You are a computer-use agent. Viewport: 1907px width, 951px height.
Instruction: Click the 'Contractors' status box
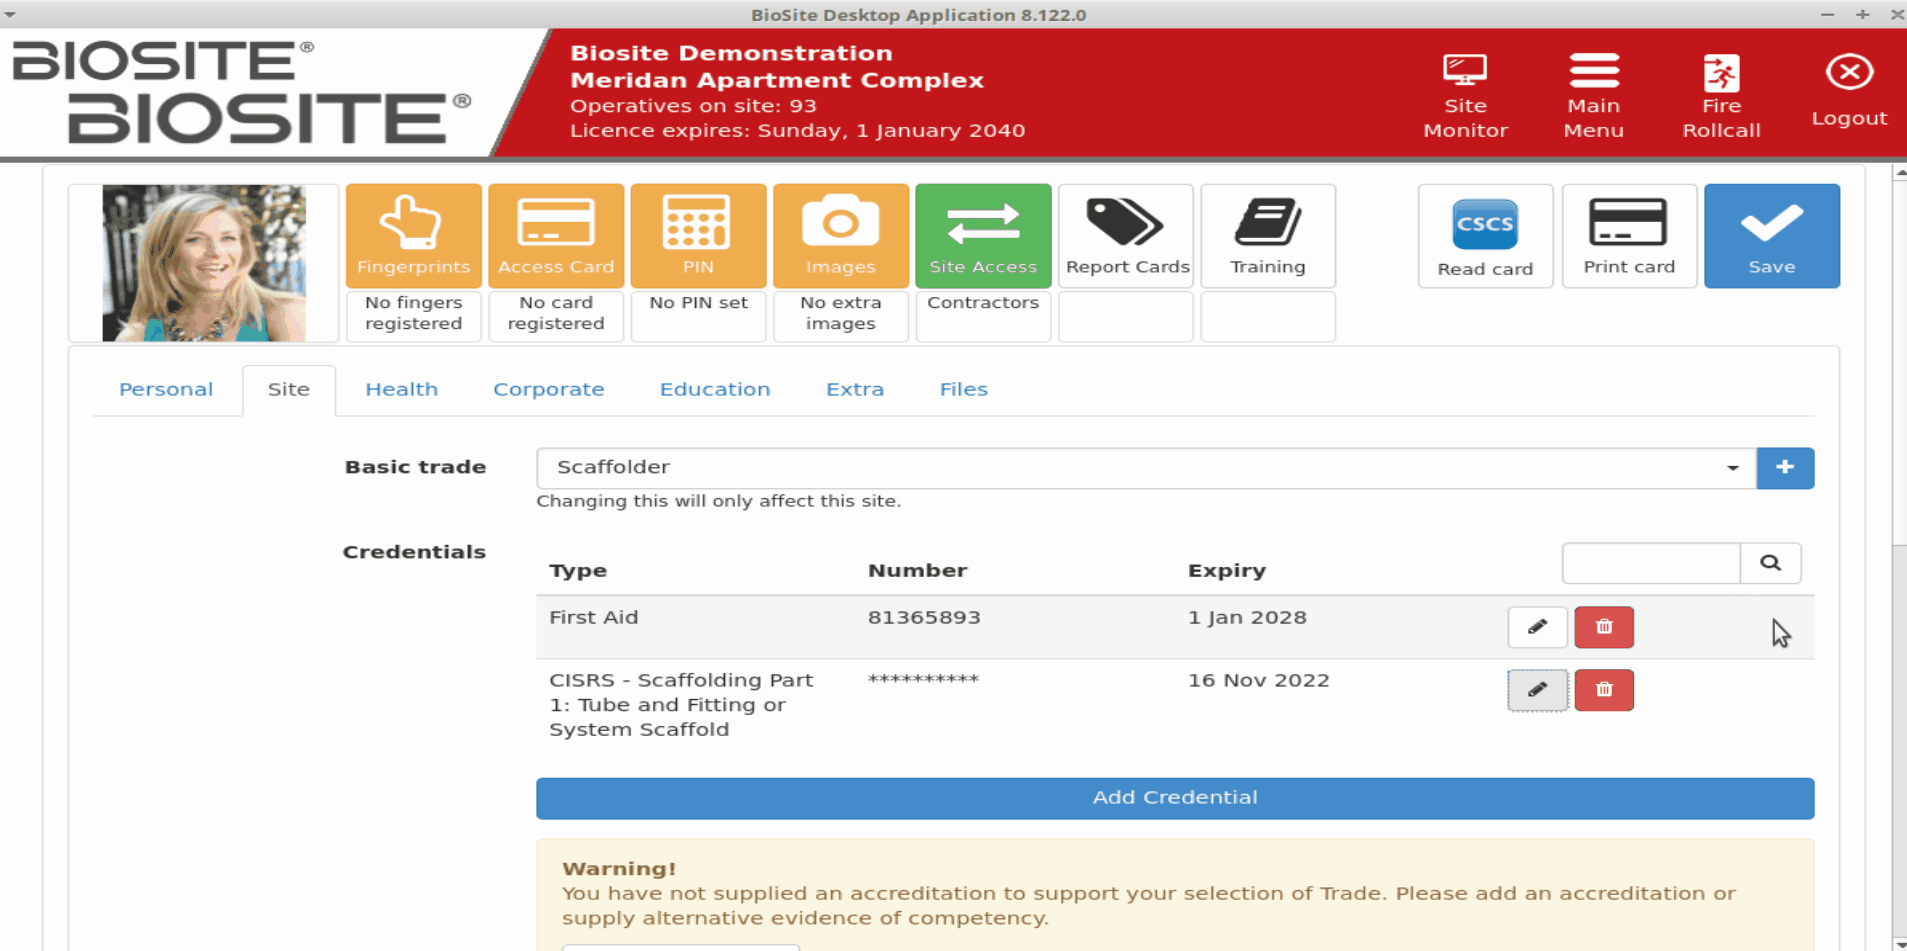(x=983, y=316)
